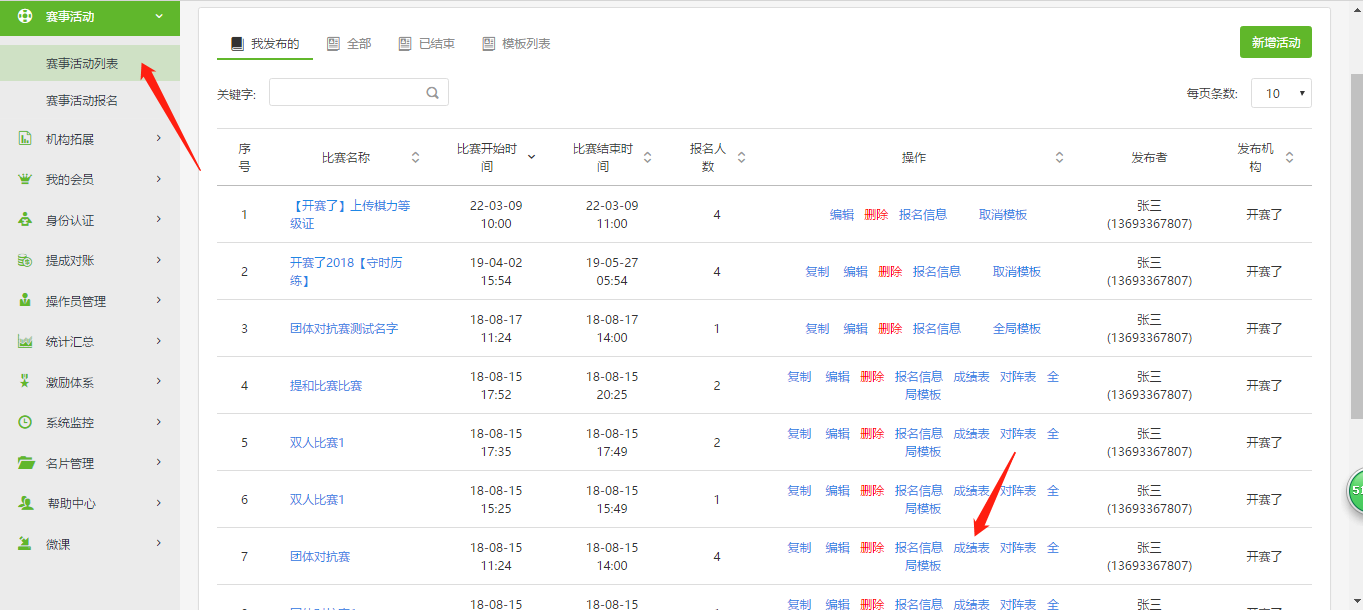Expand the 我的会员 submenu arrow
Screen dimensions: 1363x610
click(159, 179)
